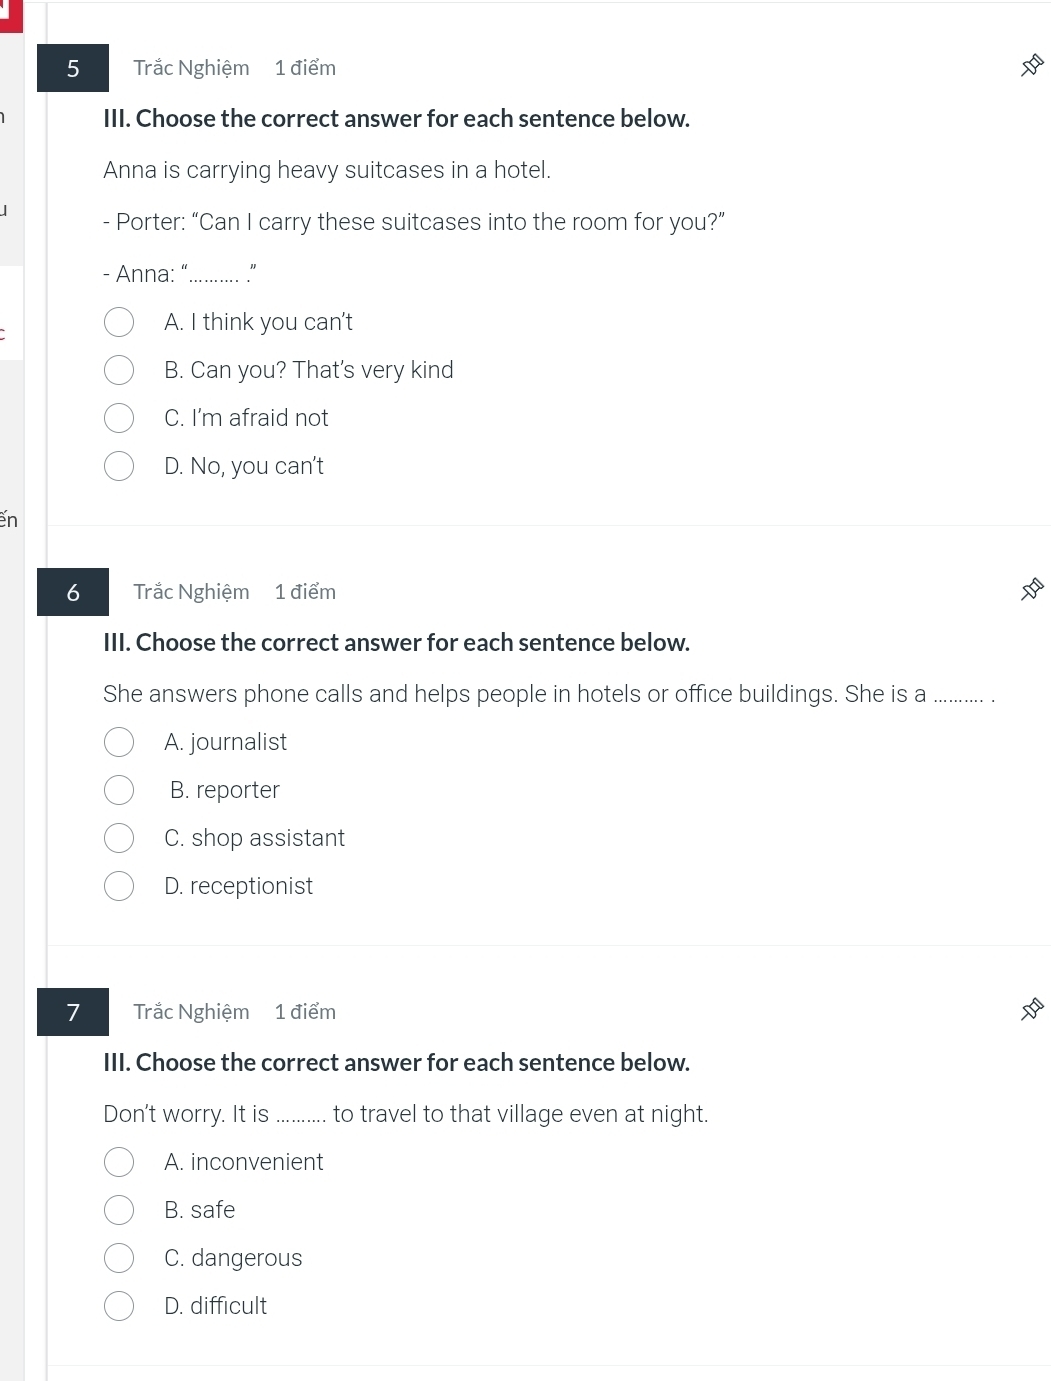Click question number 7 badge

point(73,1012)
